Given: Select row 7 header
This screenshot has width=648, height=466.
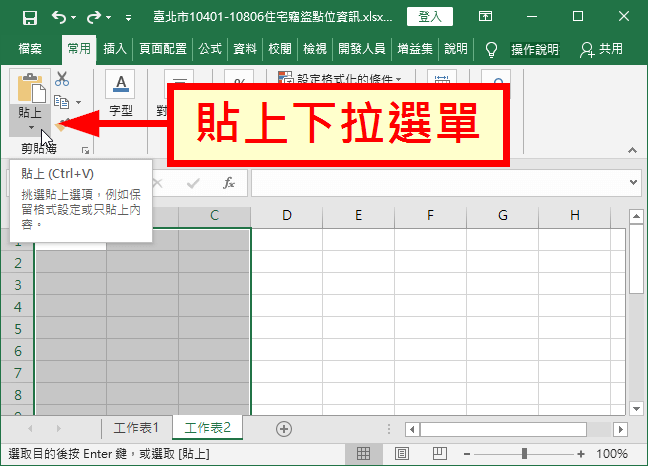Looking at the screenshot, I should pyautogui.click(x=17, y=373).
